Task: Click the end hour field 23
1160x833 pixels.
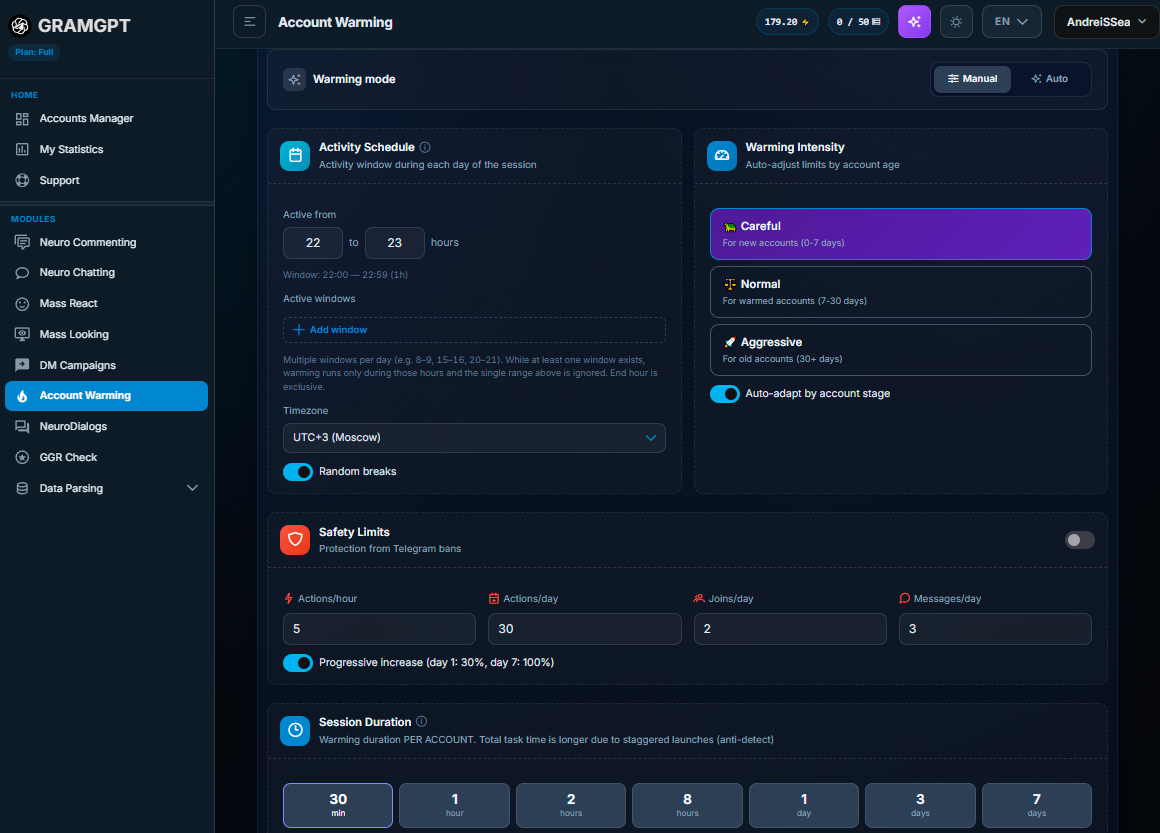Action: click(395, 243)
